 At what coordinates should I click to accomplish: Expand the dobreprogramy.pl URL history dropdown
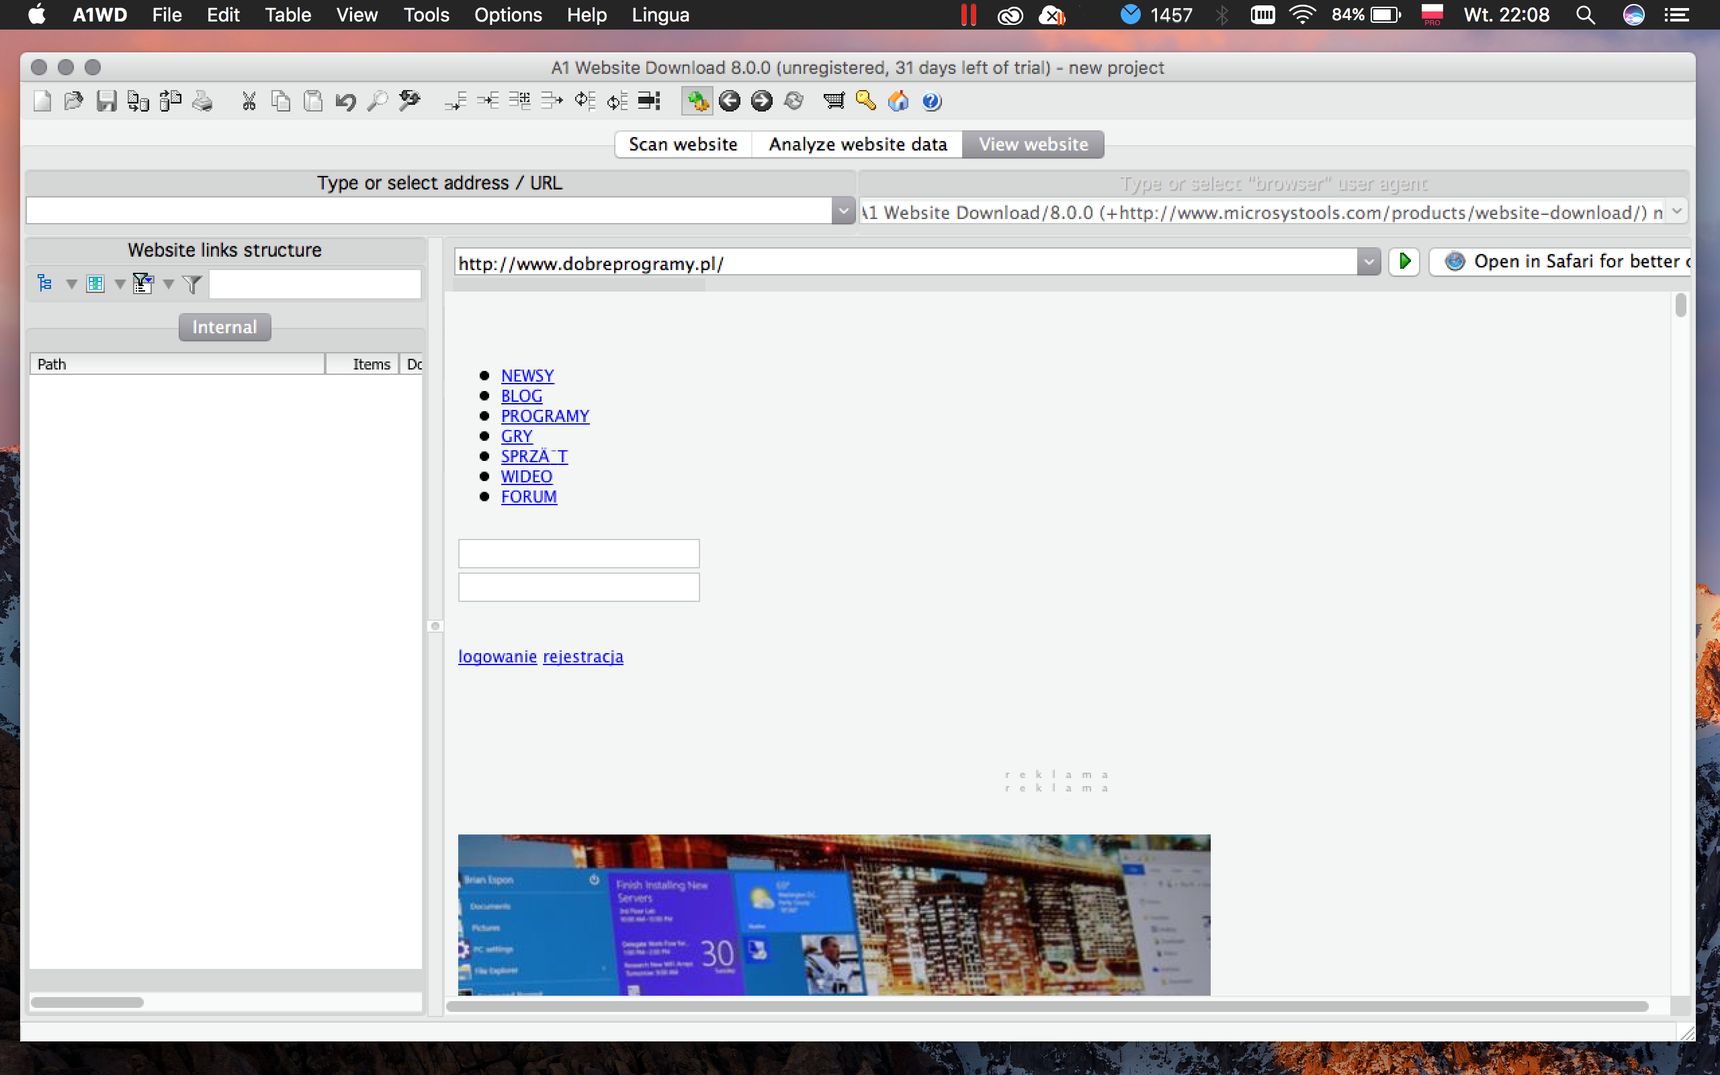click(x=1368, y=262)
